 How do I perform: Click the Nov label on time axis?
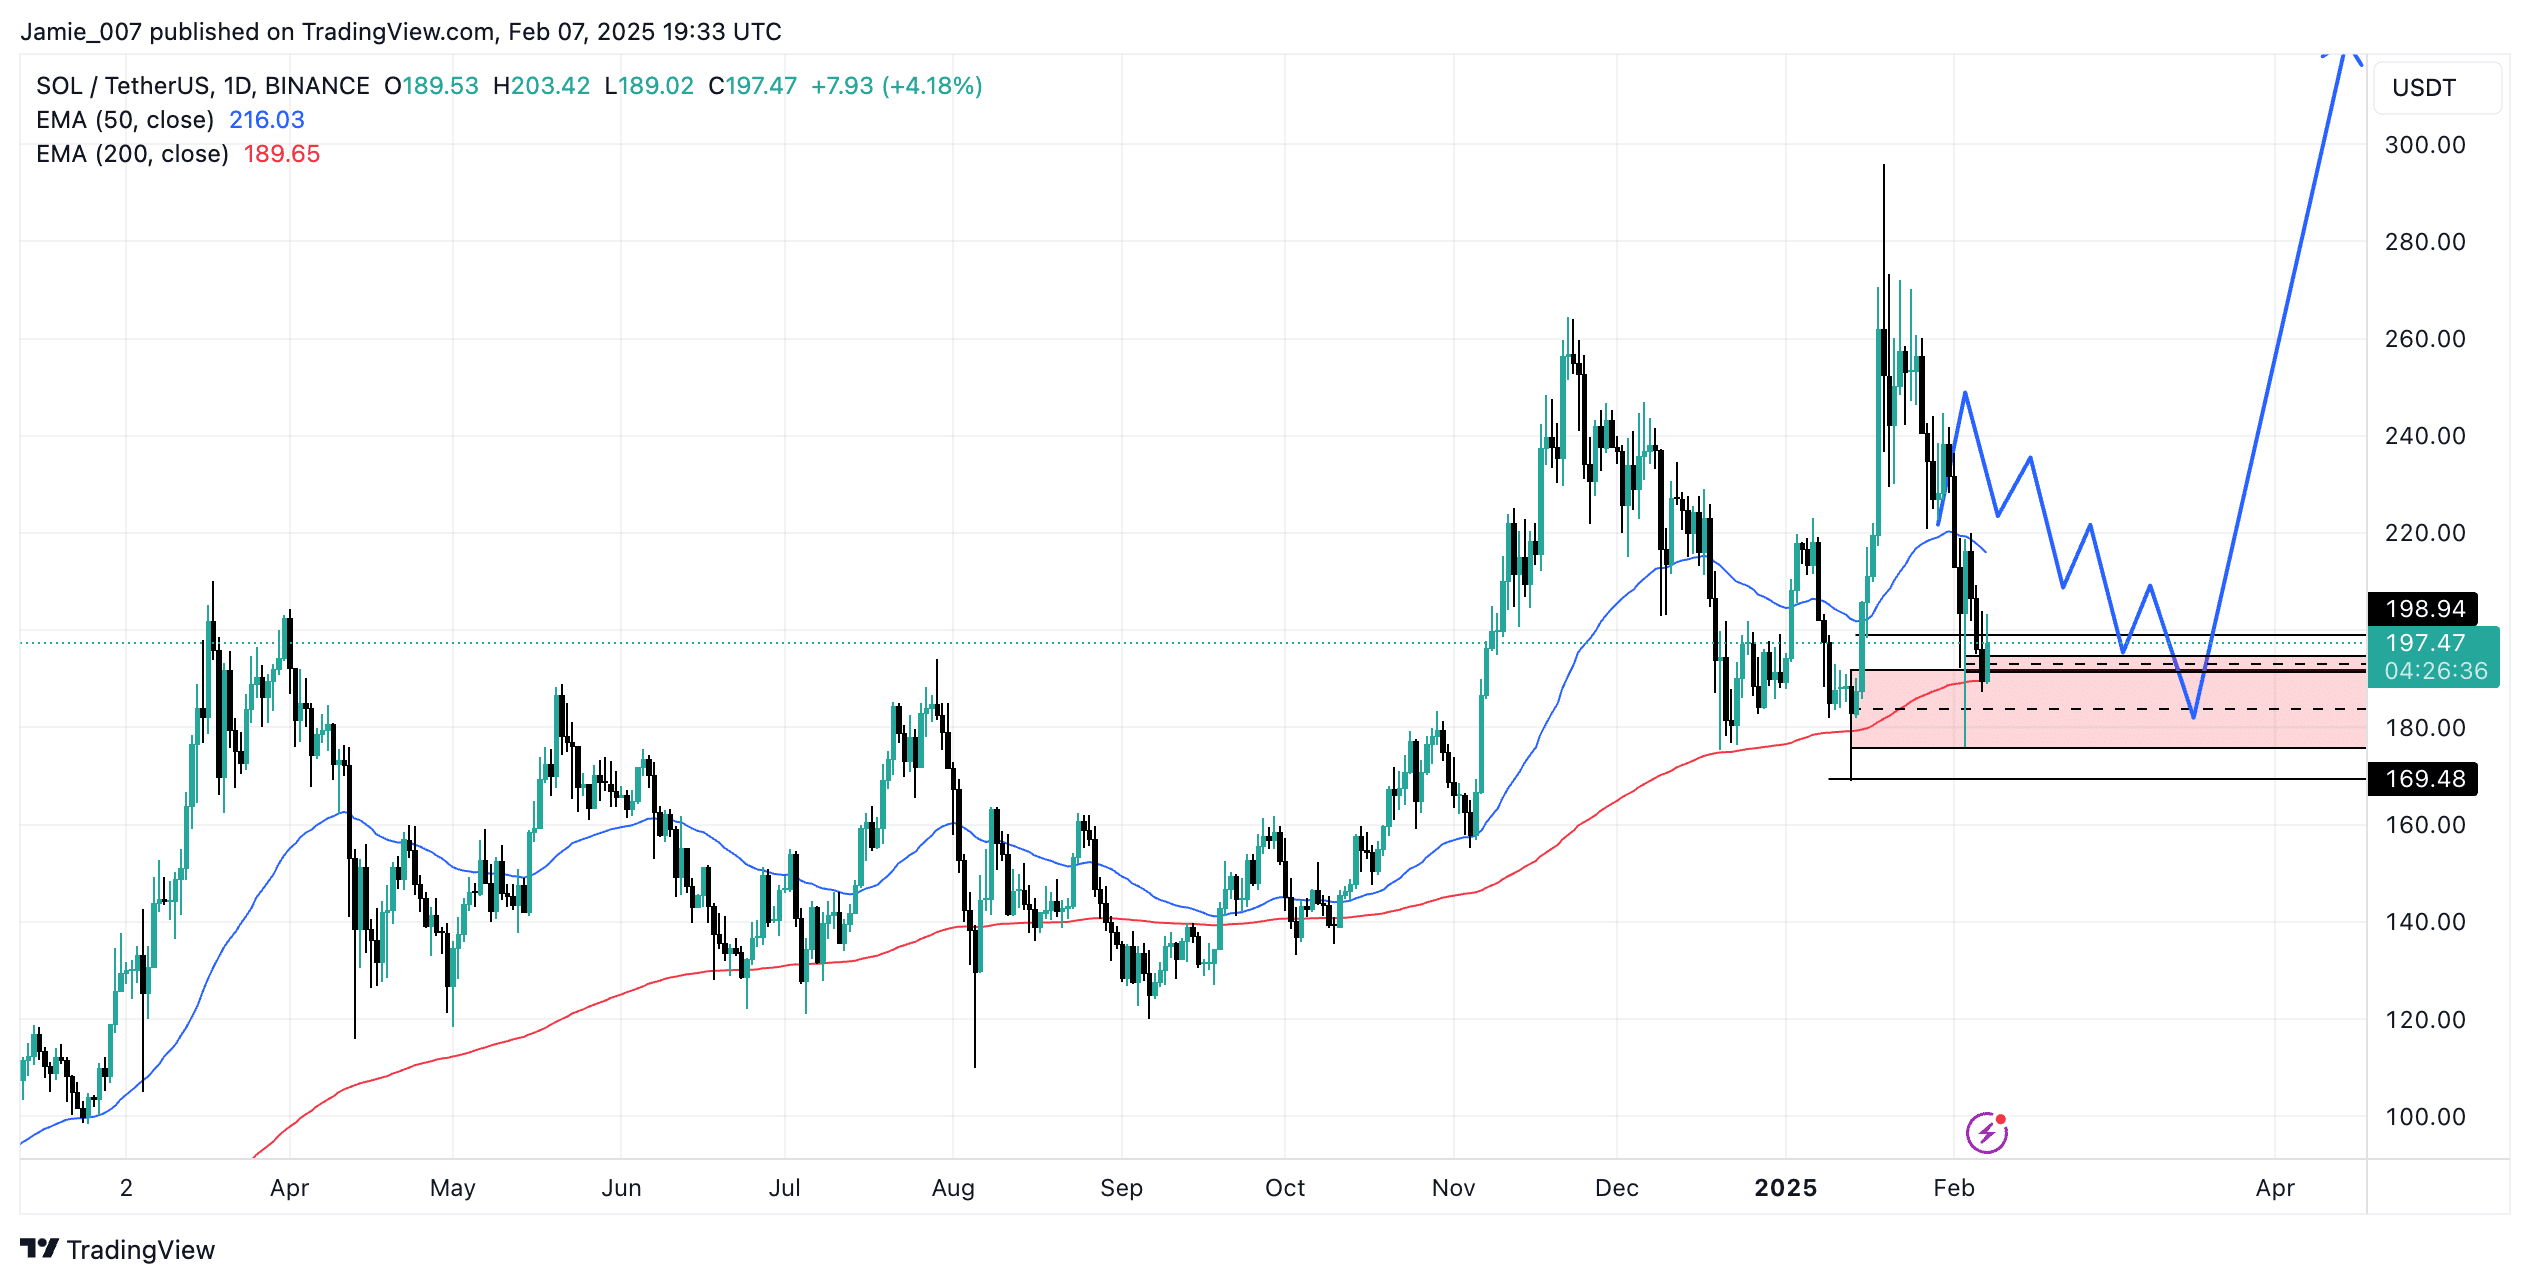pos(1452,1188)
